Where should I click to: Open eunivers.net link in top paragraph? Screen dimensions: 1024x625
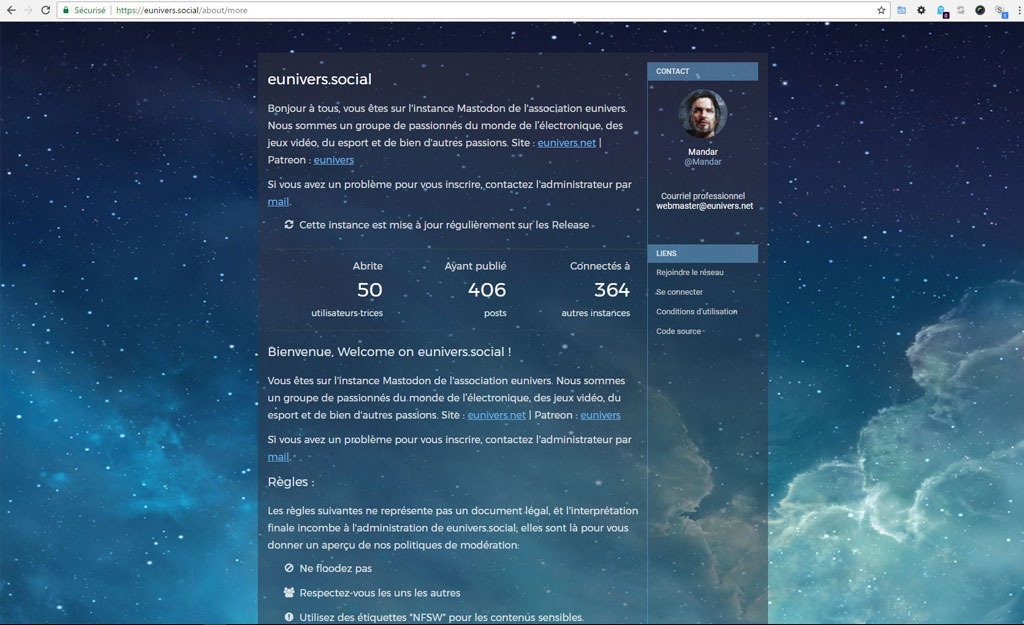(567, 142)
